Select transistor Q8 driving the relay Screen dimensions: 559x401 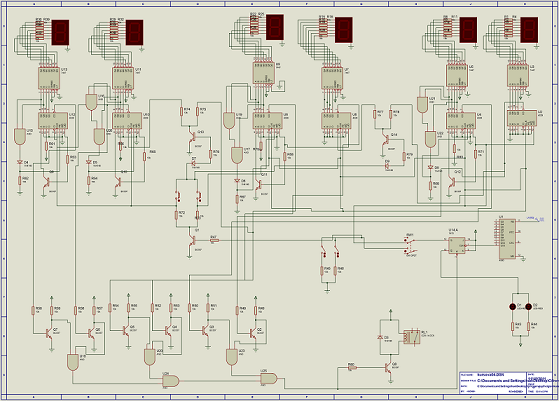[388, 368]
